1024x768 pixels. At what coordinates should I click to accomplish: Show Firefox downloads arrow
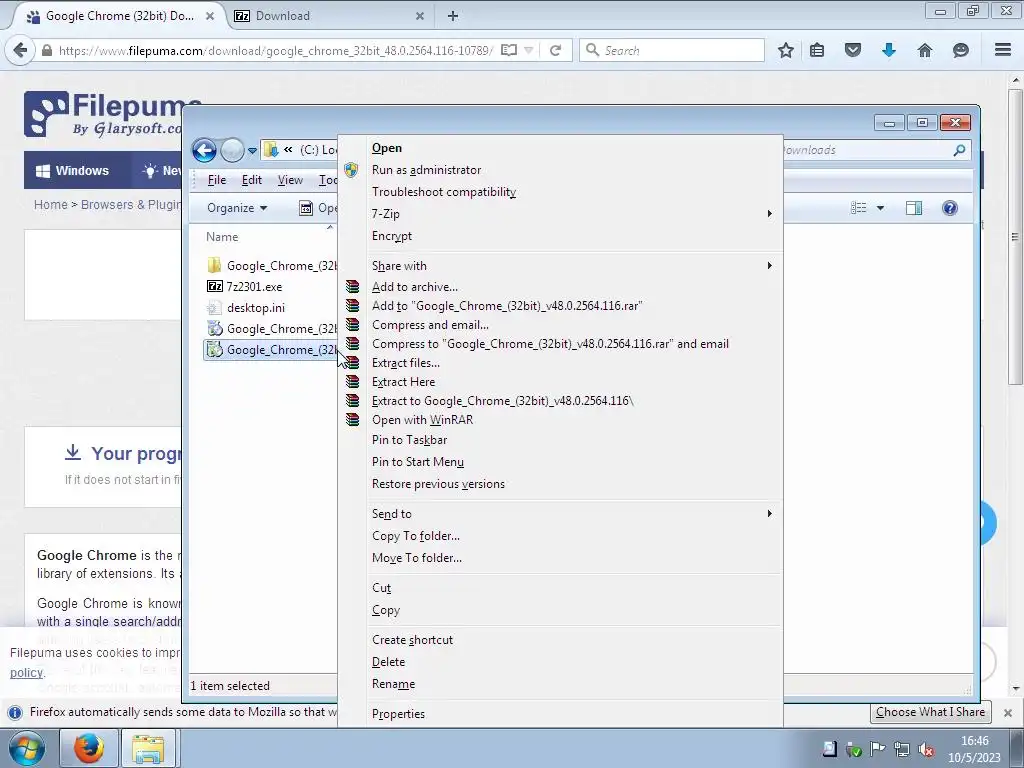point(888,50)
